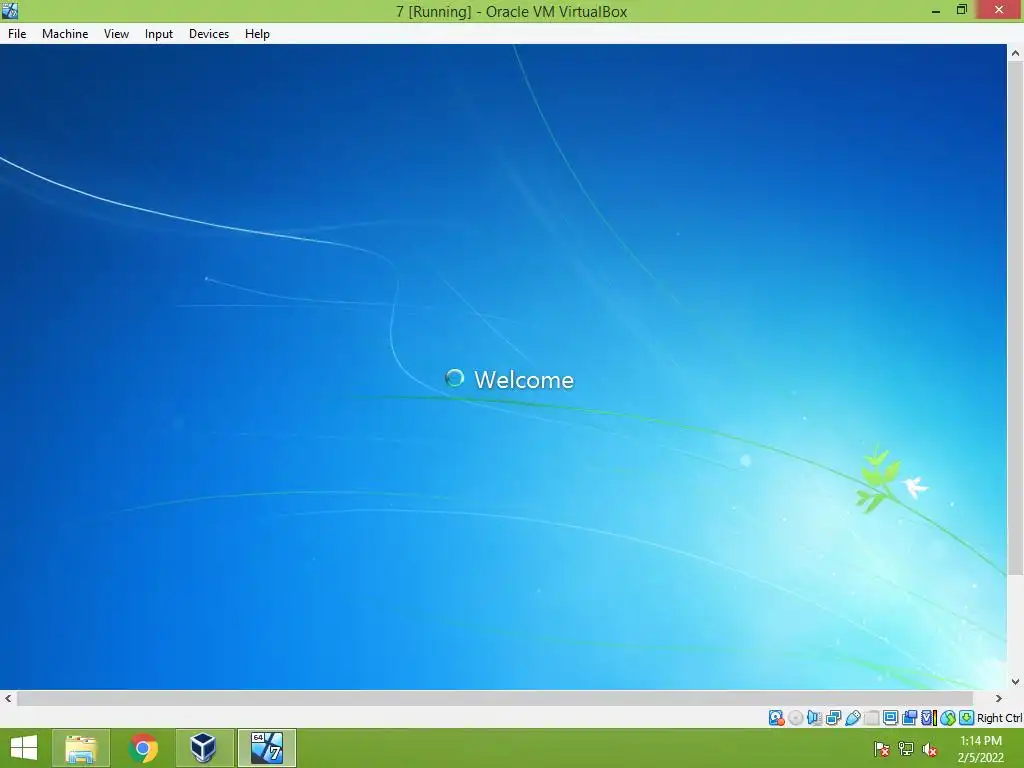Open VirtualBox Manager from the taskbar
Viewport: 1024px width, 768px height.
pos(204,748)
